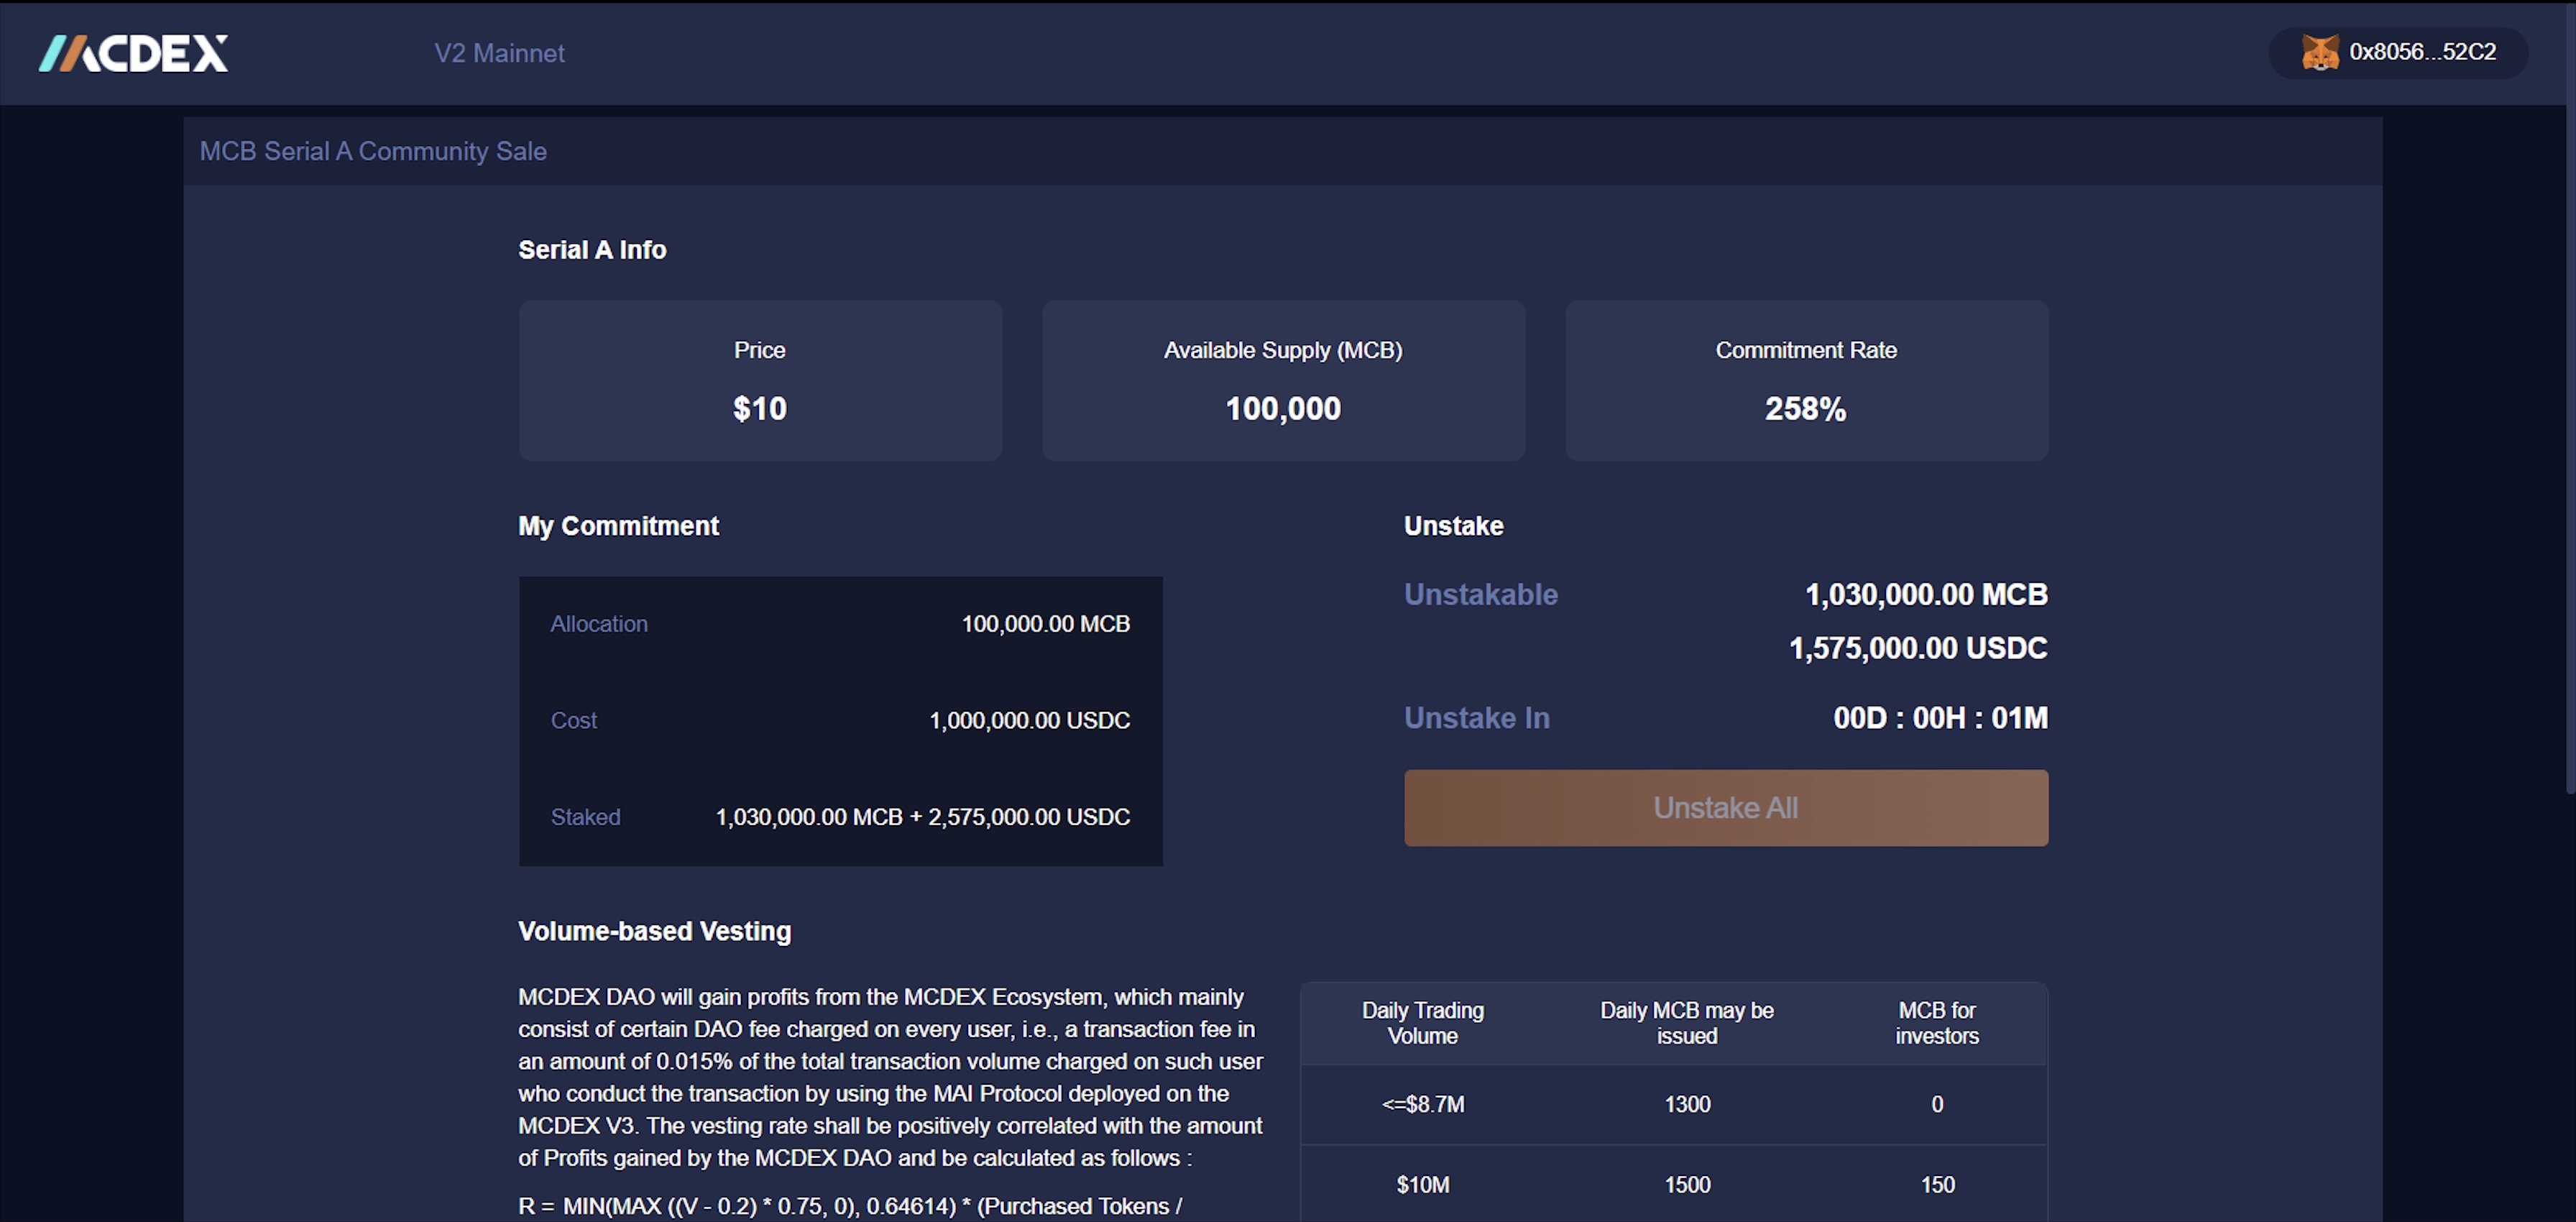Click the Price $10 value

pyautogui.click(x=760, y=409)
